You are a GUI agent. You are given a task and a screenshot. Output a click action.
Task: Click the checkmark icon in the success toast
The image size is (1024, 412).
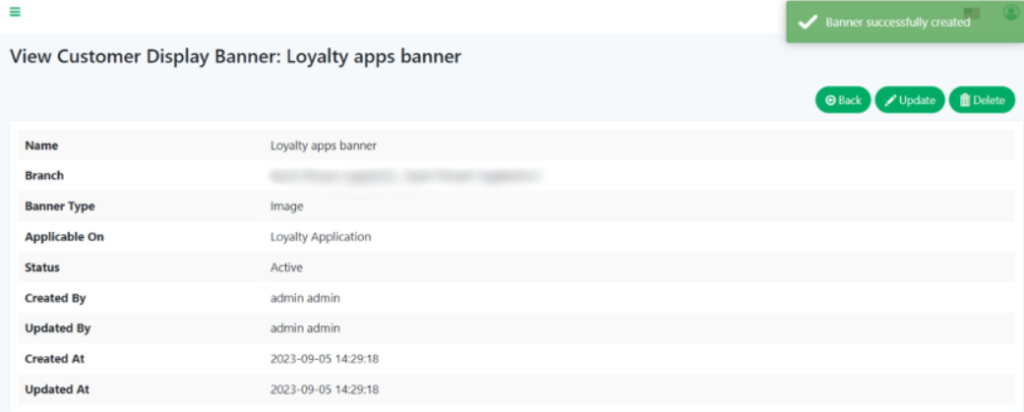[808, 22]
